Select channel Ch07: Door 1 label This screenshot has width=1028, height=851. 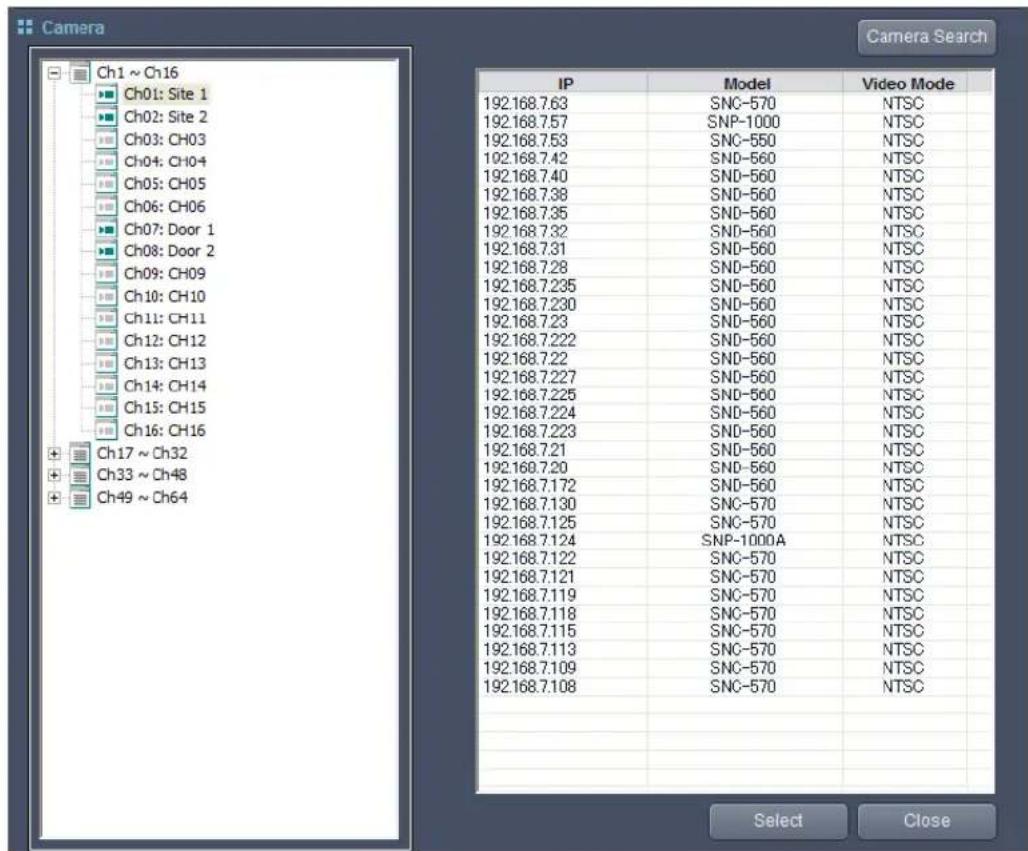click(169, 229)
